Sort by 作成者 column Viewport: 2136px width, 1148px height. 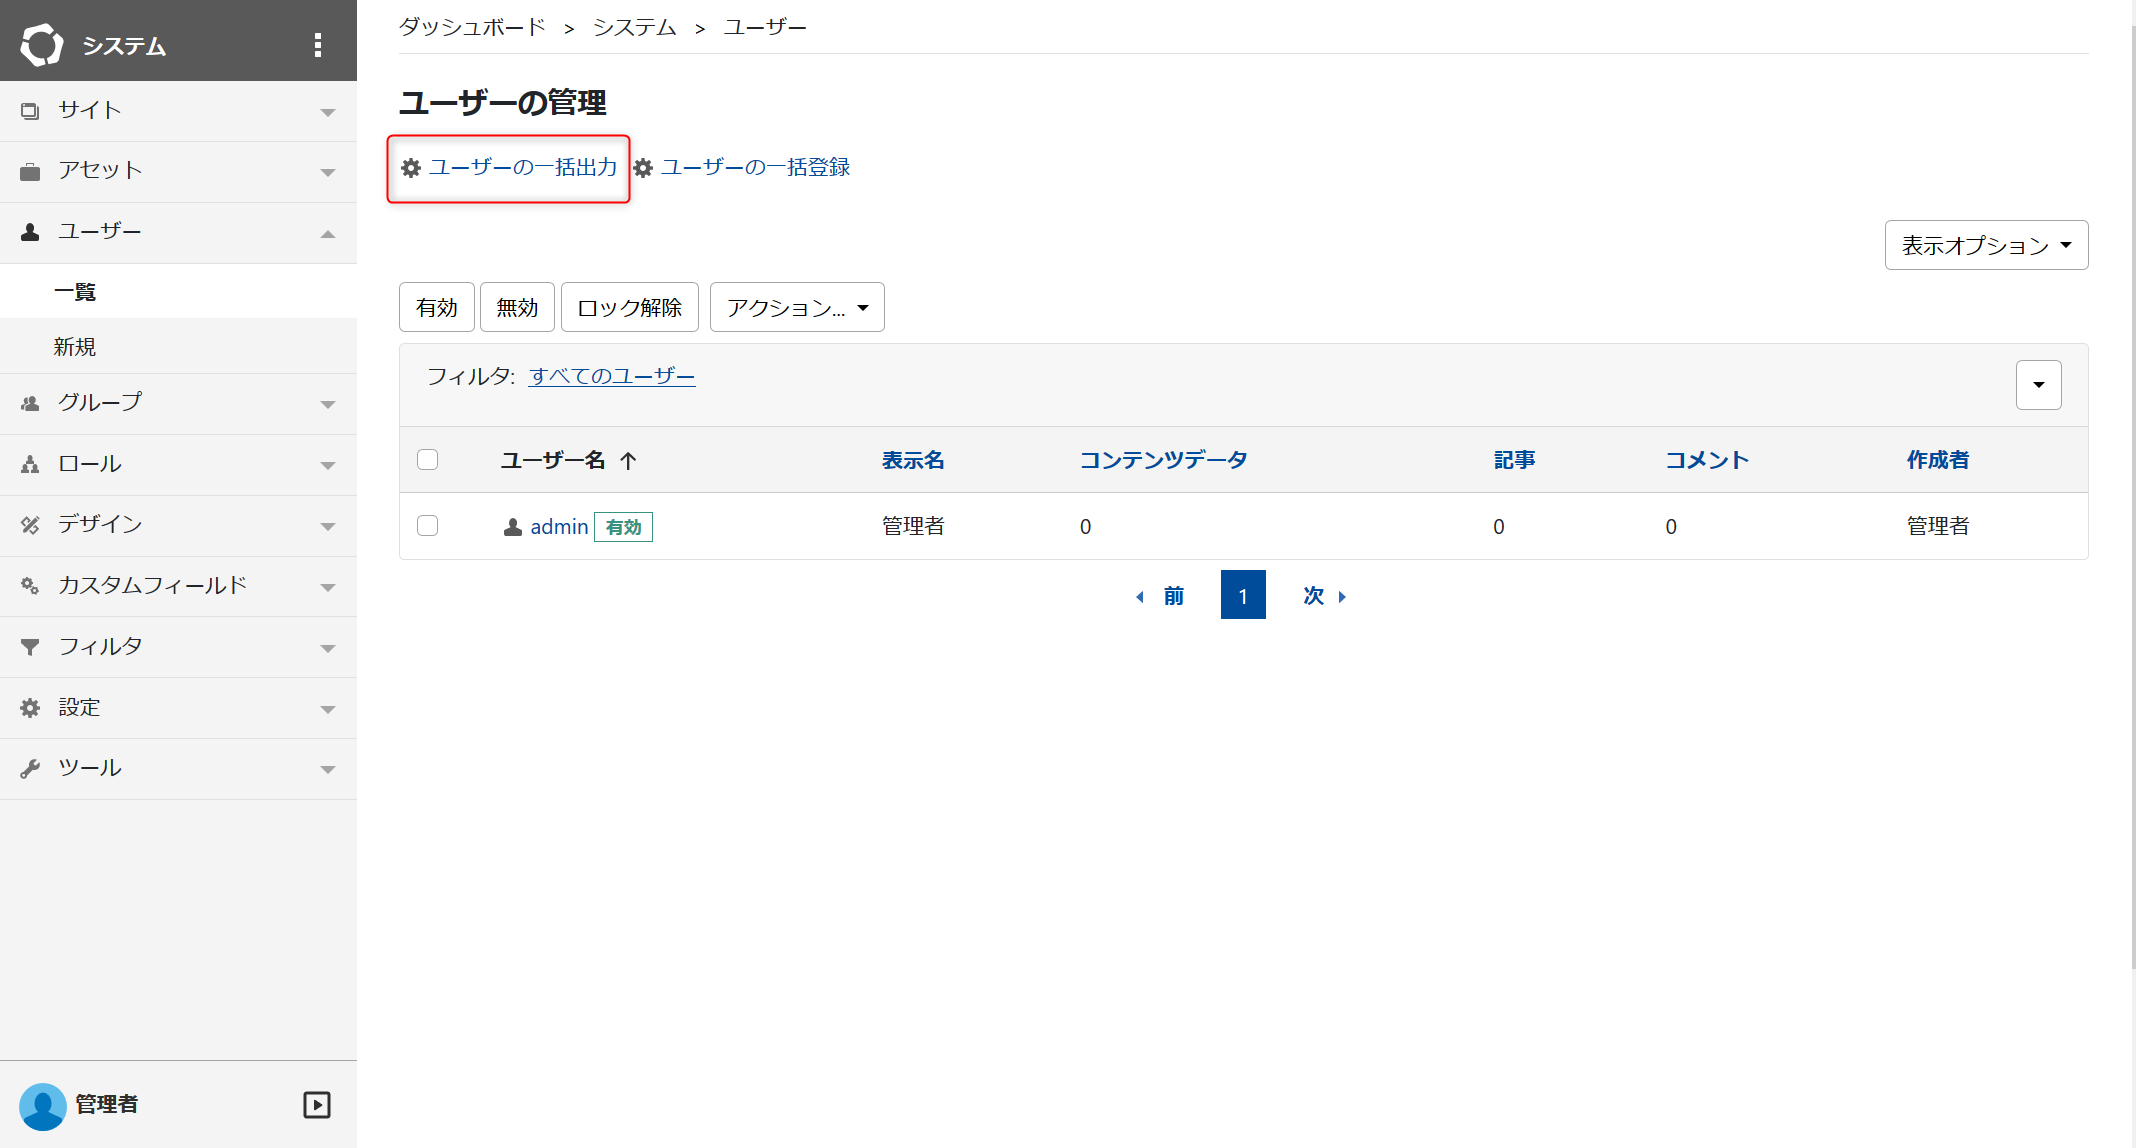pos(1937,460)
